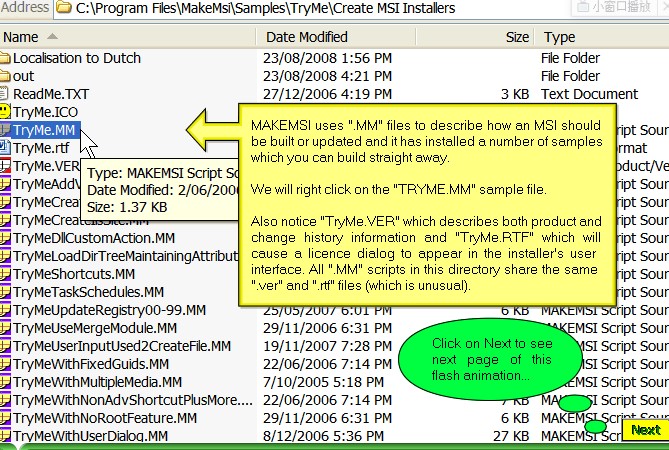Select the Localisation to Dutch folder icon
The height and width of the screenshot is (450, 669).
pyautogui.click(x=5, y=58)
